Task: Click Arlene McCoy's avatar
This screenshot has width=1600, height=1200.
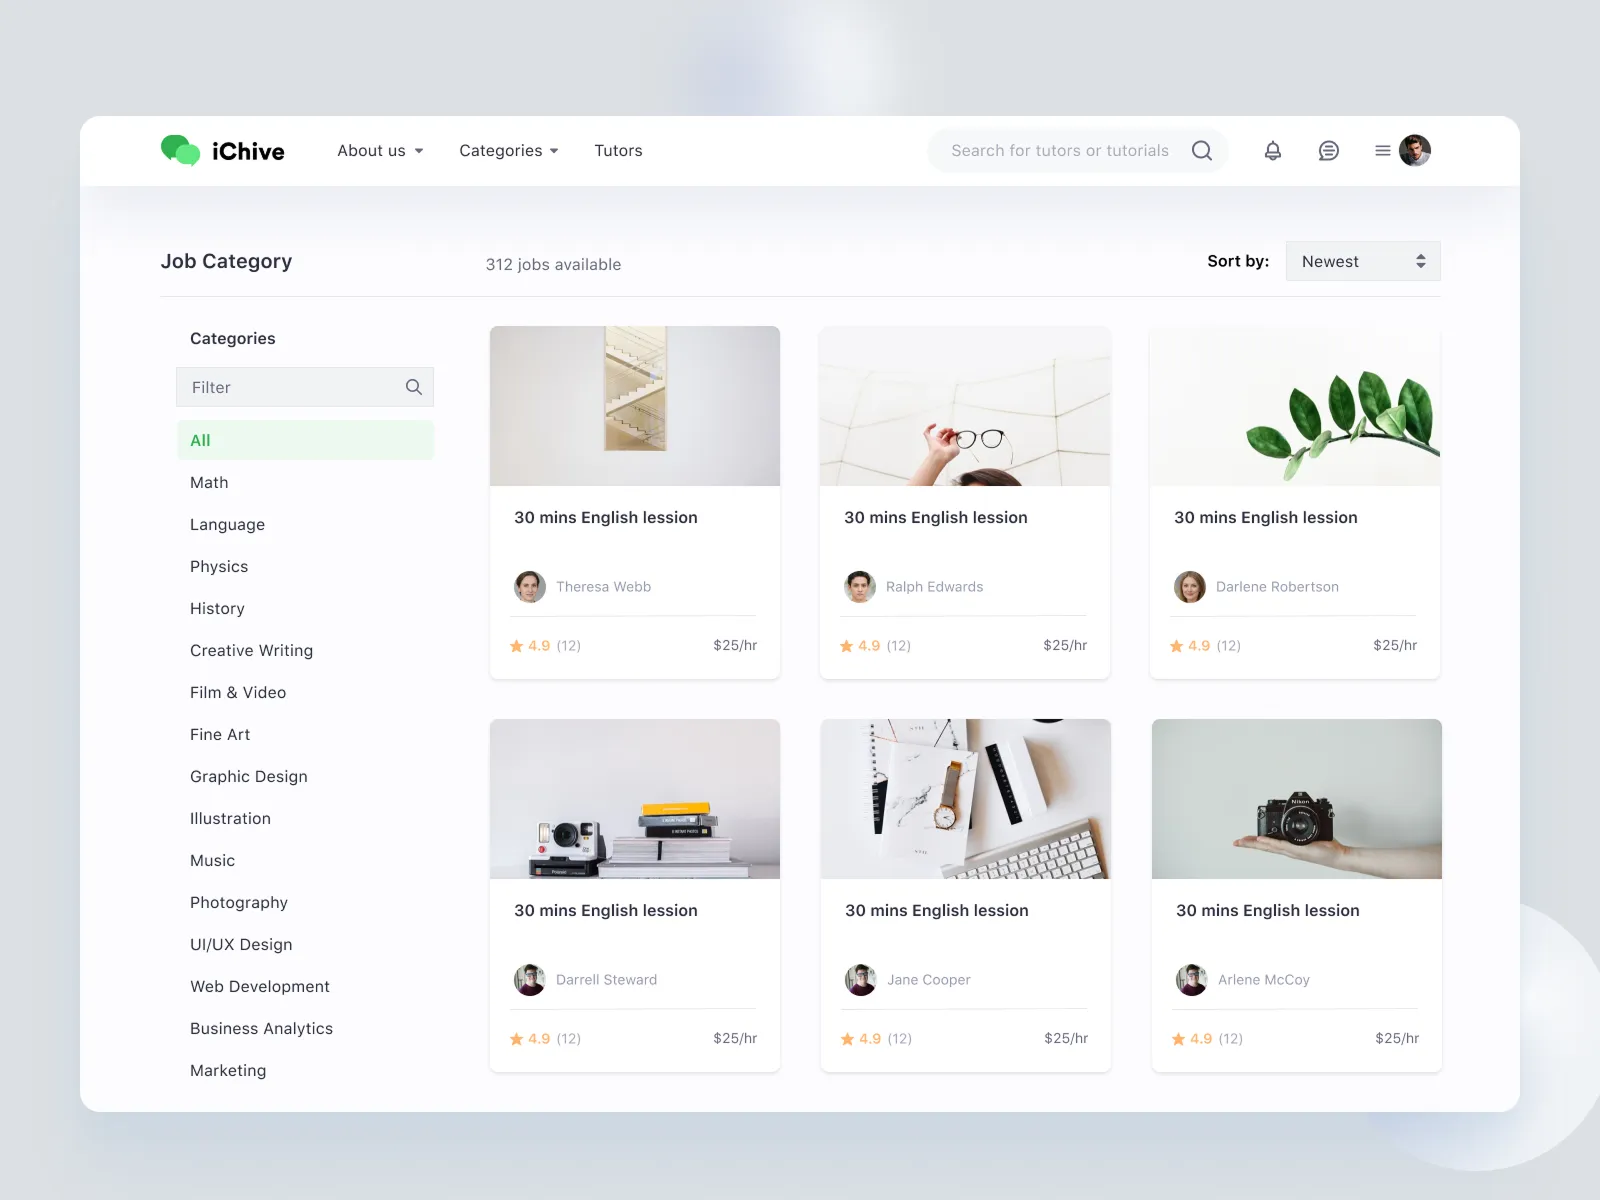Action: tap(1192, 980)
